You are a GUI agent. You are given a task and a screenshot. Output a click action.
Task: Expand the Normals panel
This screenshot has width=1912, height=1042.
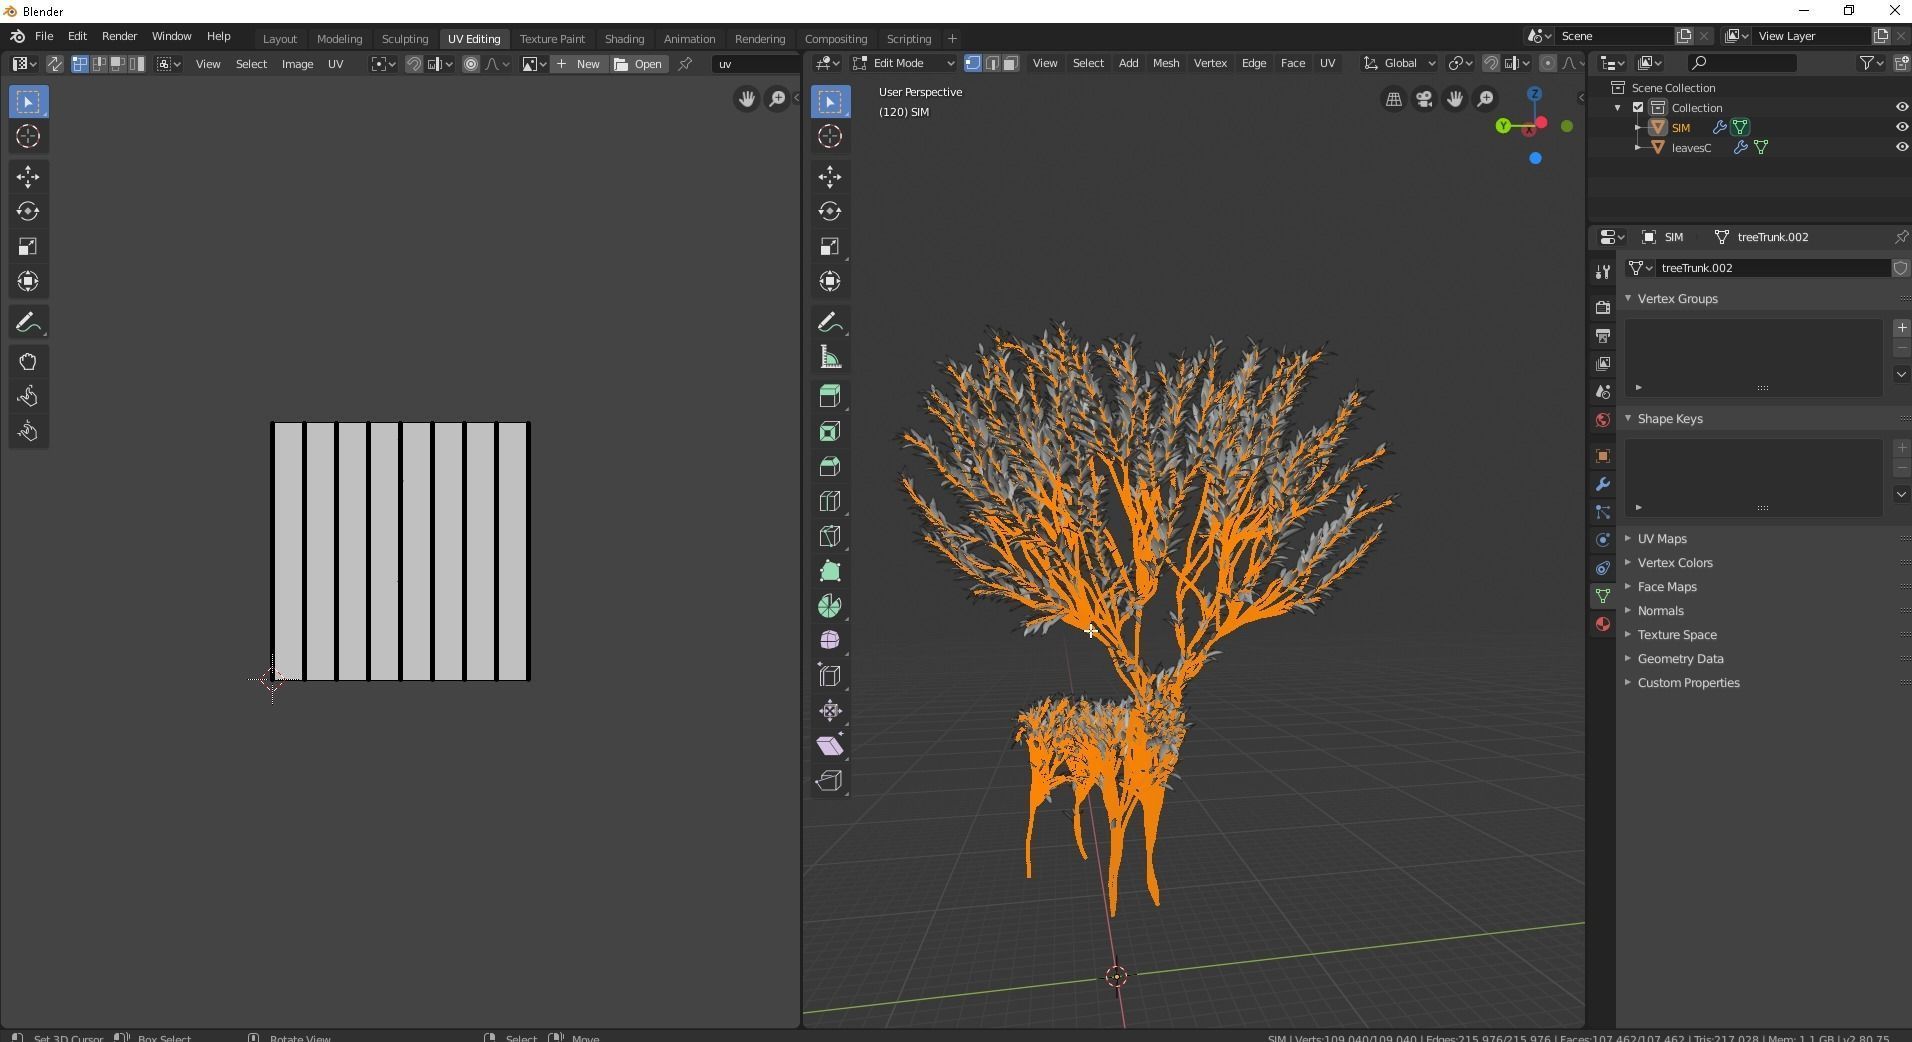click(1660, 611)
